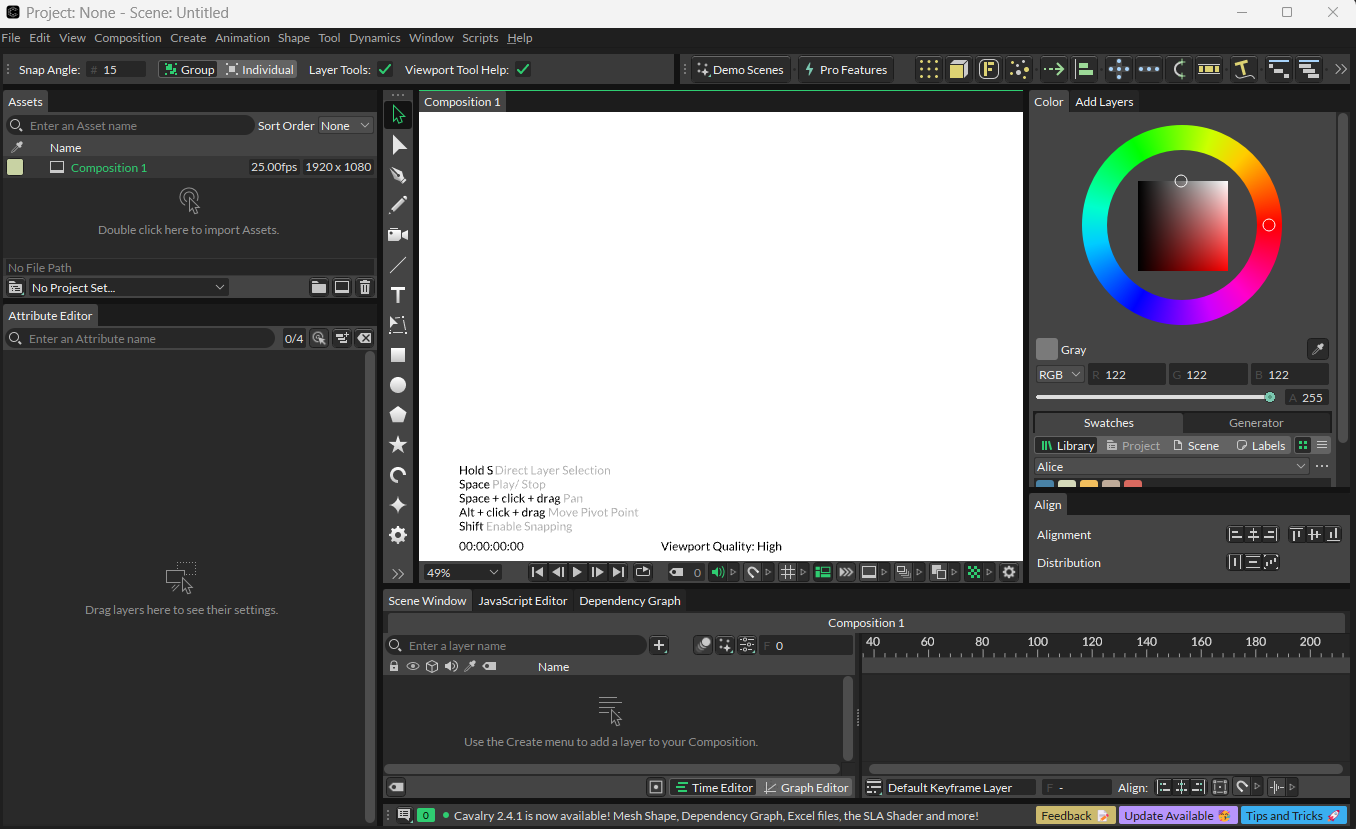
Task: Open the 49% viewport zoom dropdown
Action: click(x=462, y=572)
